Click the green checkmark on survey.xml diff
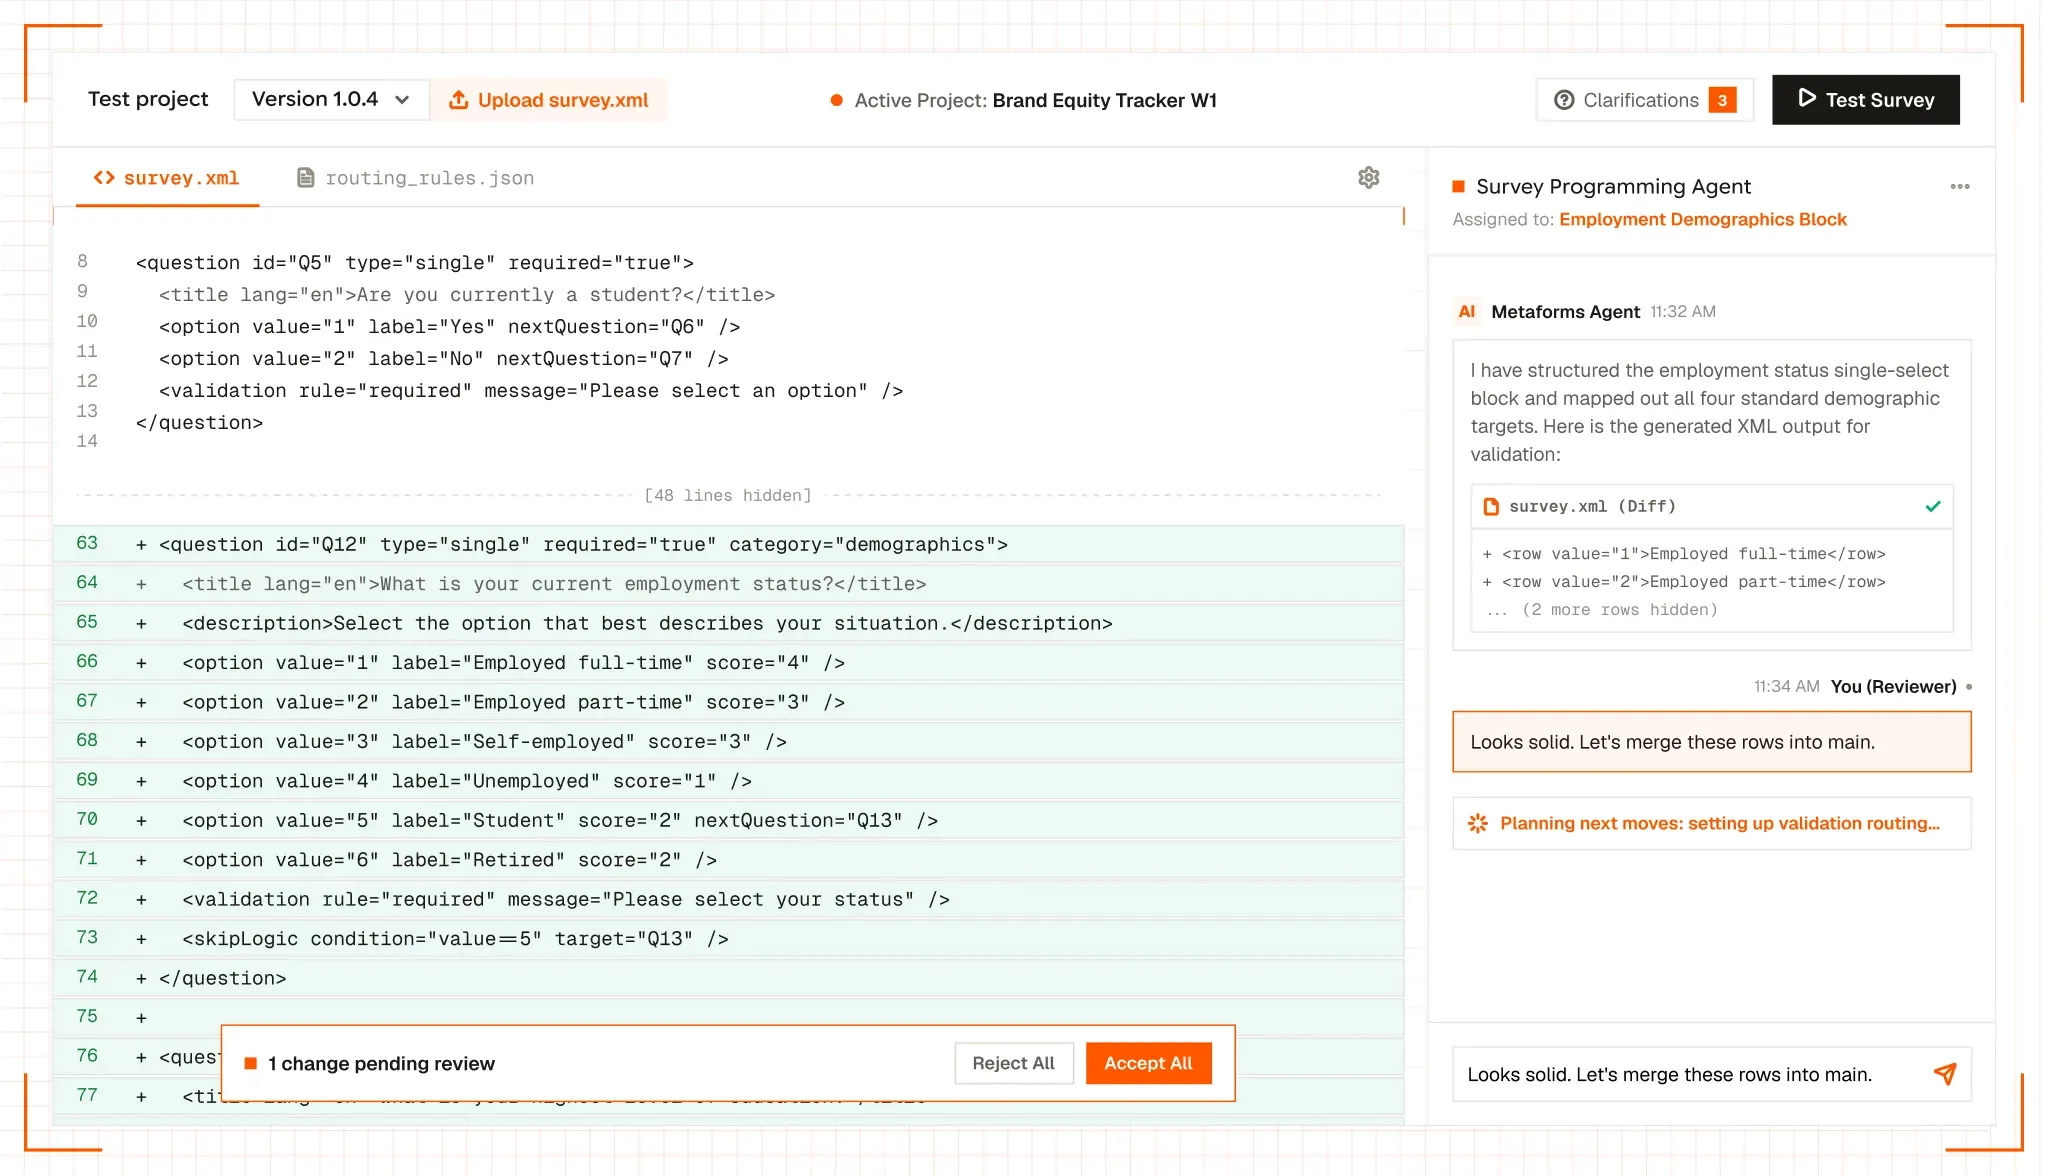Viewport: 2048px width, 1176px height. 1933,506
